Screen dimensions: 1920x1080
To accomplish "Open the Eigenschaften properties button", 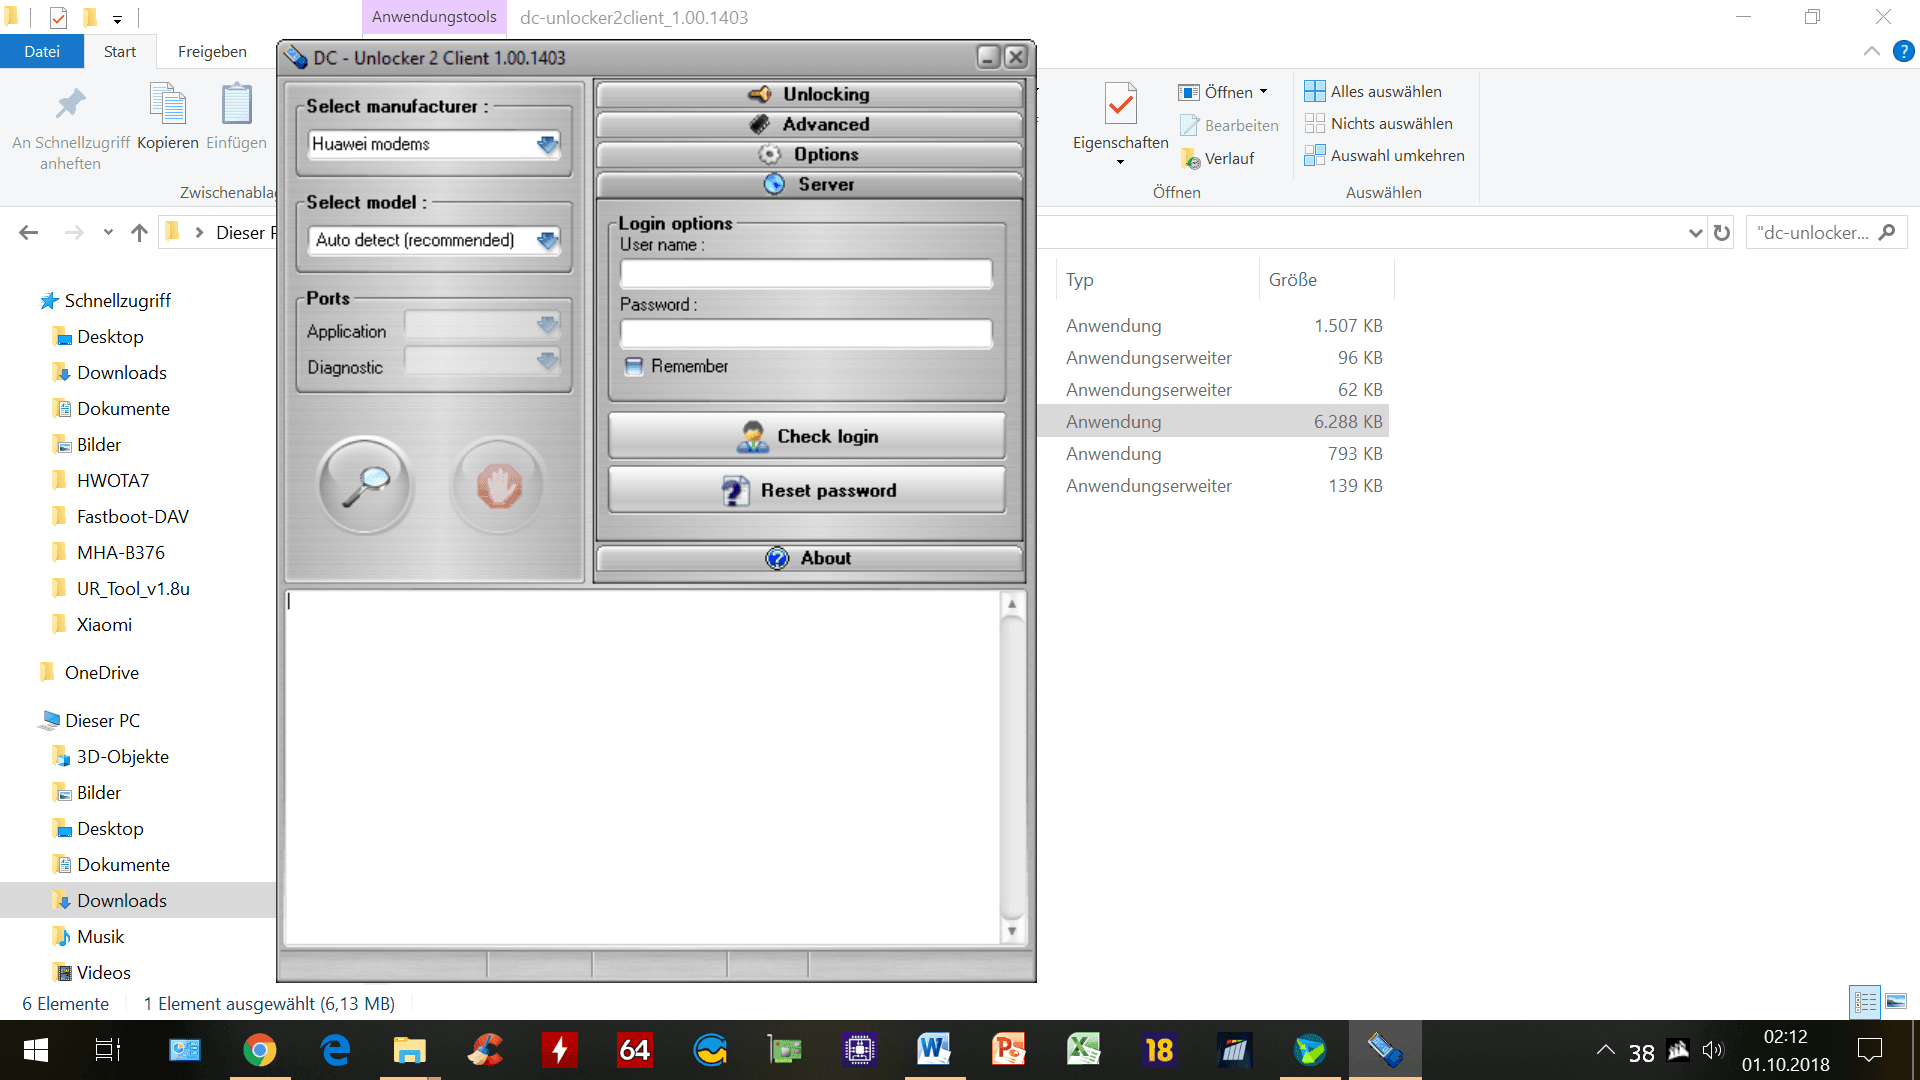I will 1120,124.
